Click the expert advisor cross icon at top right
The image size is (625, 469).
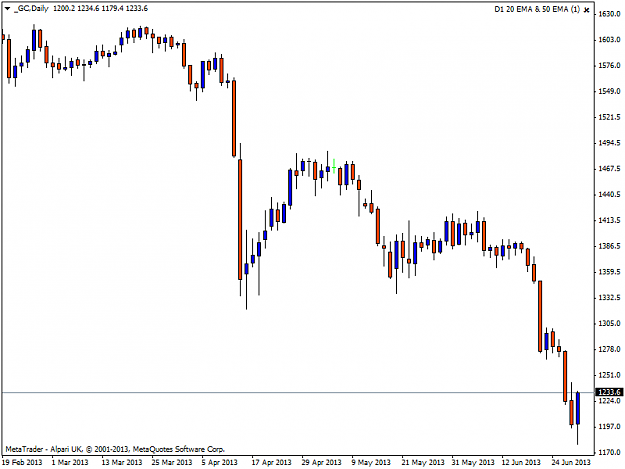[x=586, y=10]
